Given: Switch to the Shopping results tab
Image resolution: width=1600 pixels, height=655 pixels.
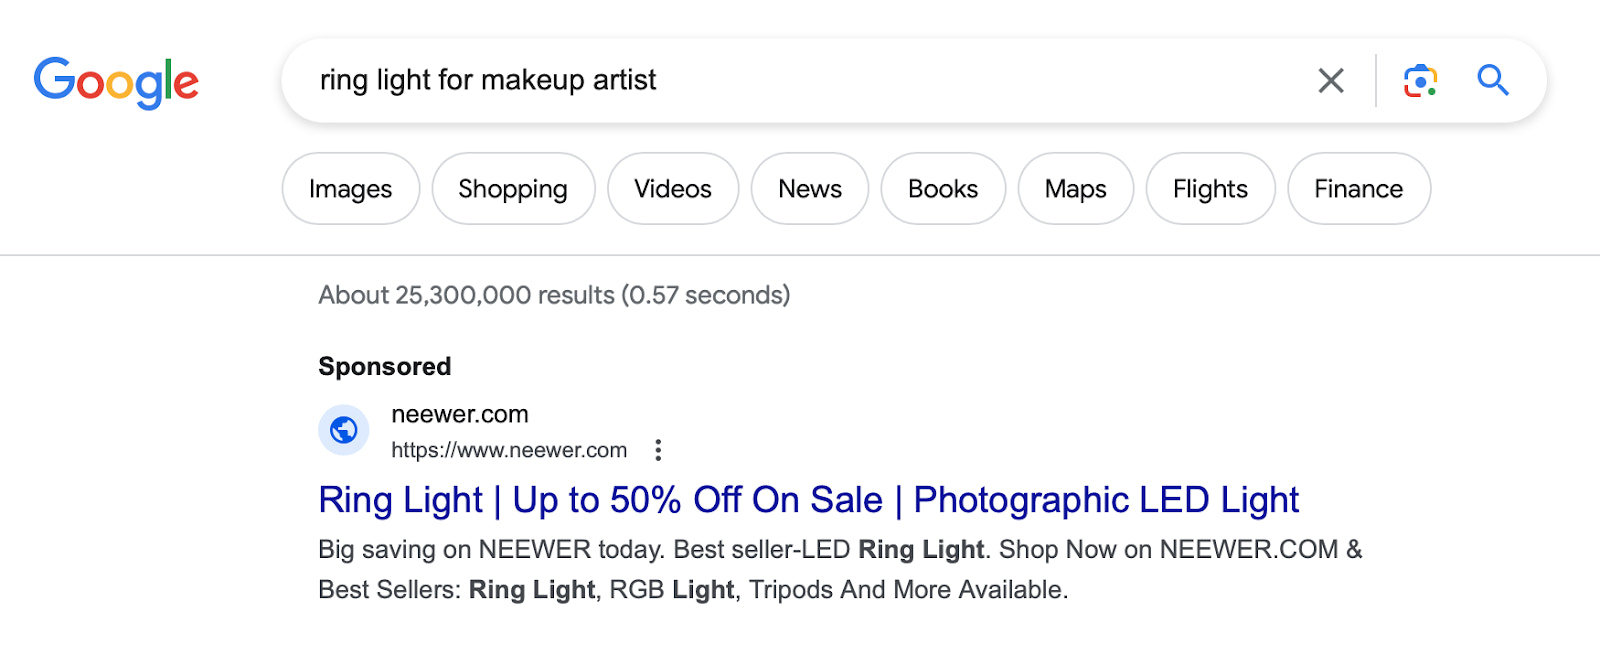Looking at the screenshot, I should click(513, 188).
